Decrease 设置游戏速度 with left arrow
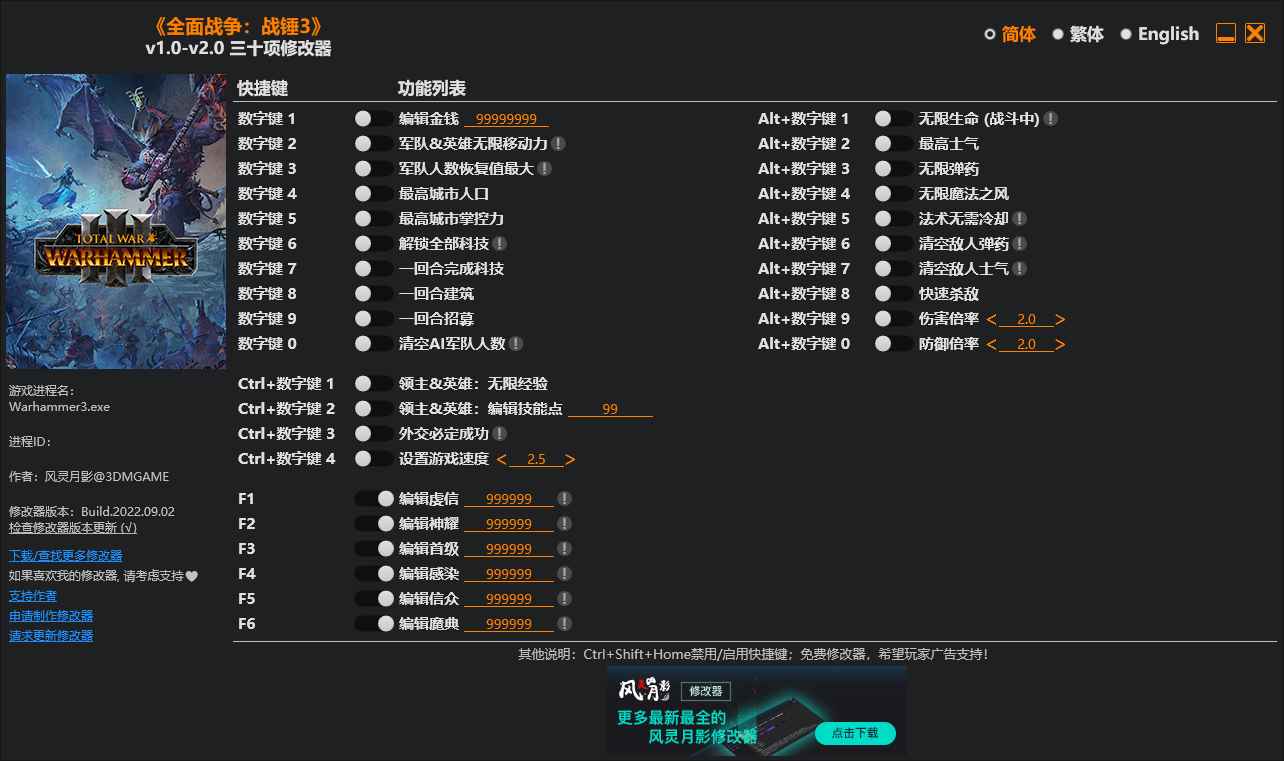1284x761 pixels. (502, 460)
